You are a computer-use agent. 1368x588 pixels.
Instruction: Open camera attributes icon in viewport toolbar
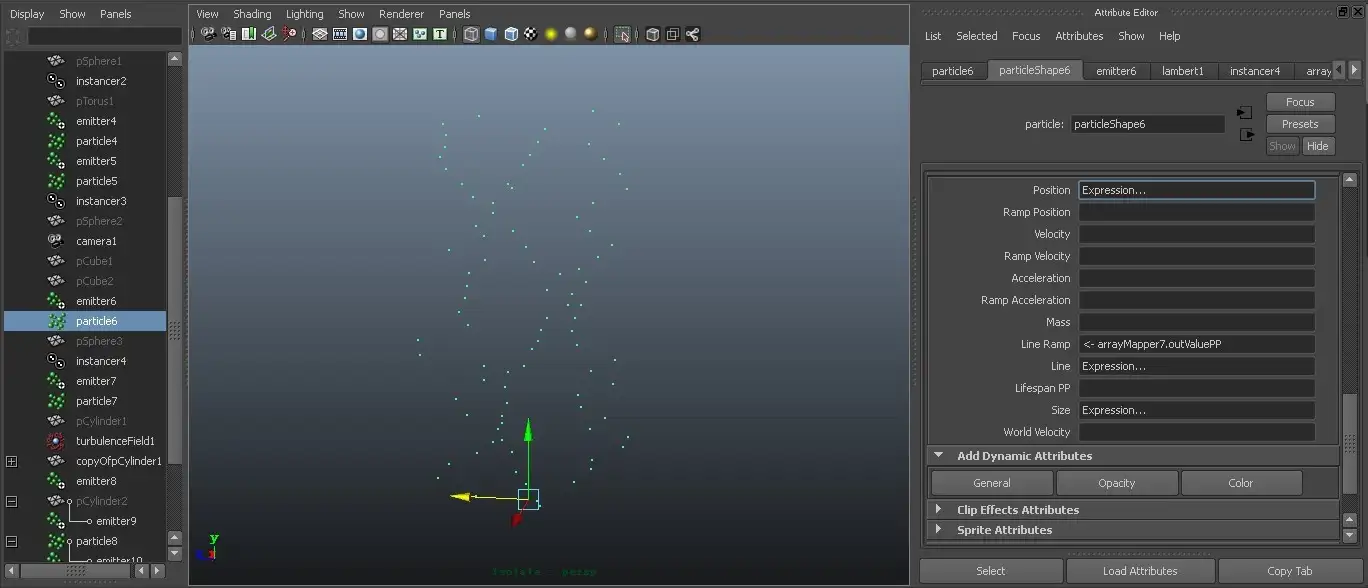pyautogui.click(x=228, y=34)
